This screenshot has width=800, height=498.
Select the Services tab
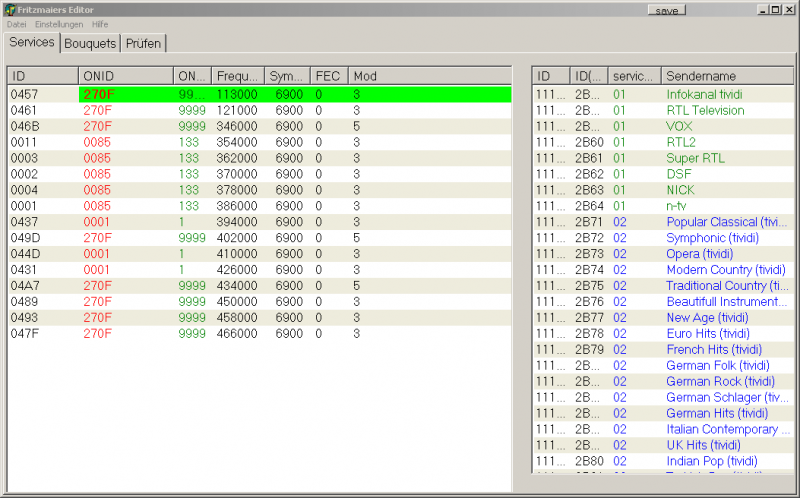click(x=32, y=42)
